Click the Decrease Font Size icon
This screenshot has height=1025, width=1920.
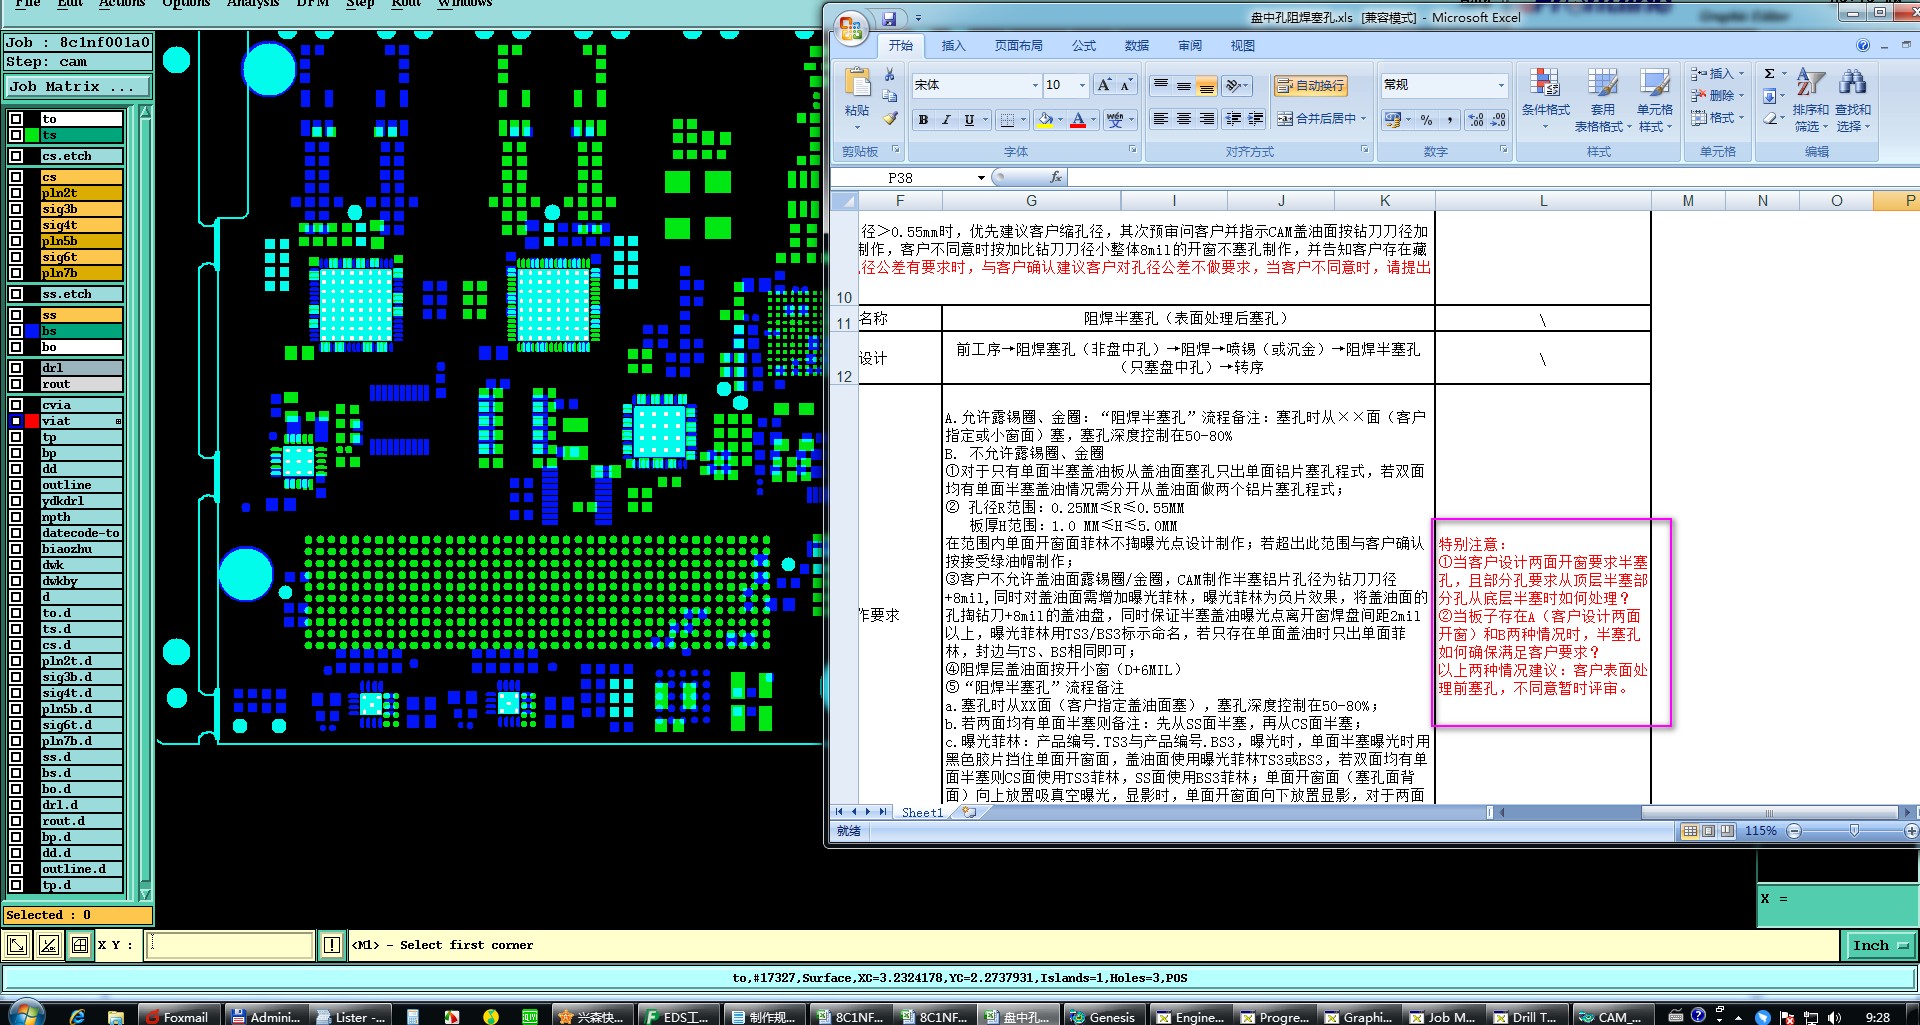point(1126,85)
